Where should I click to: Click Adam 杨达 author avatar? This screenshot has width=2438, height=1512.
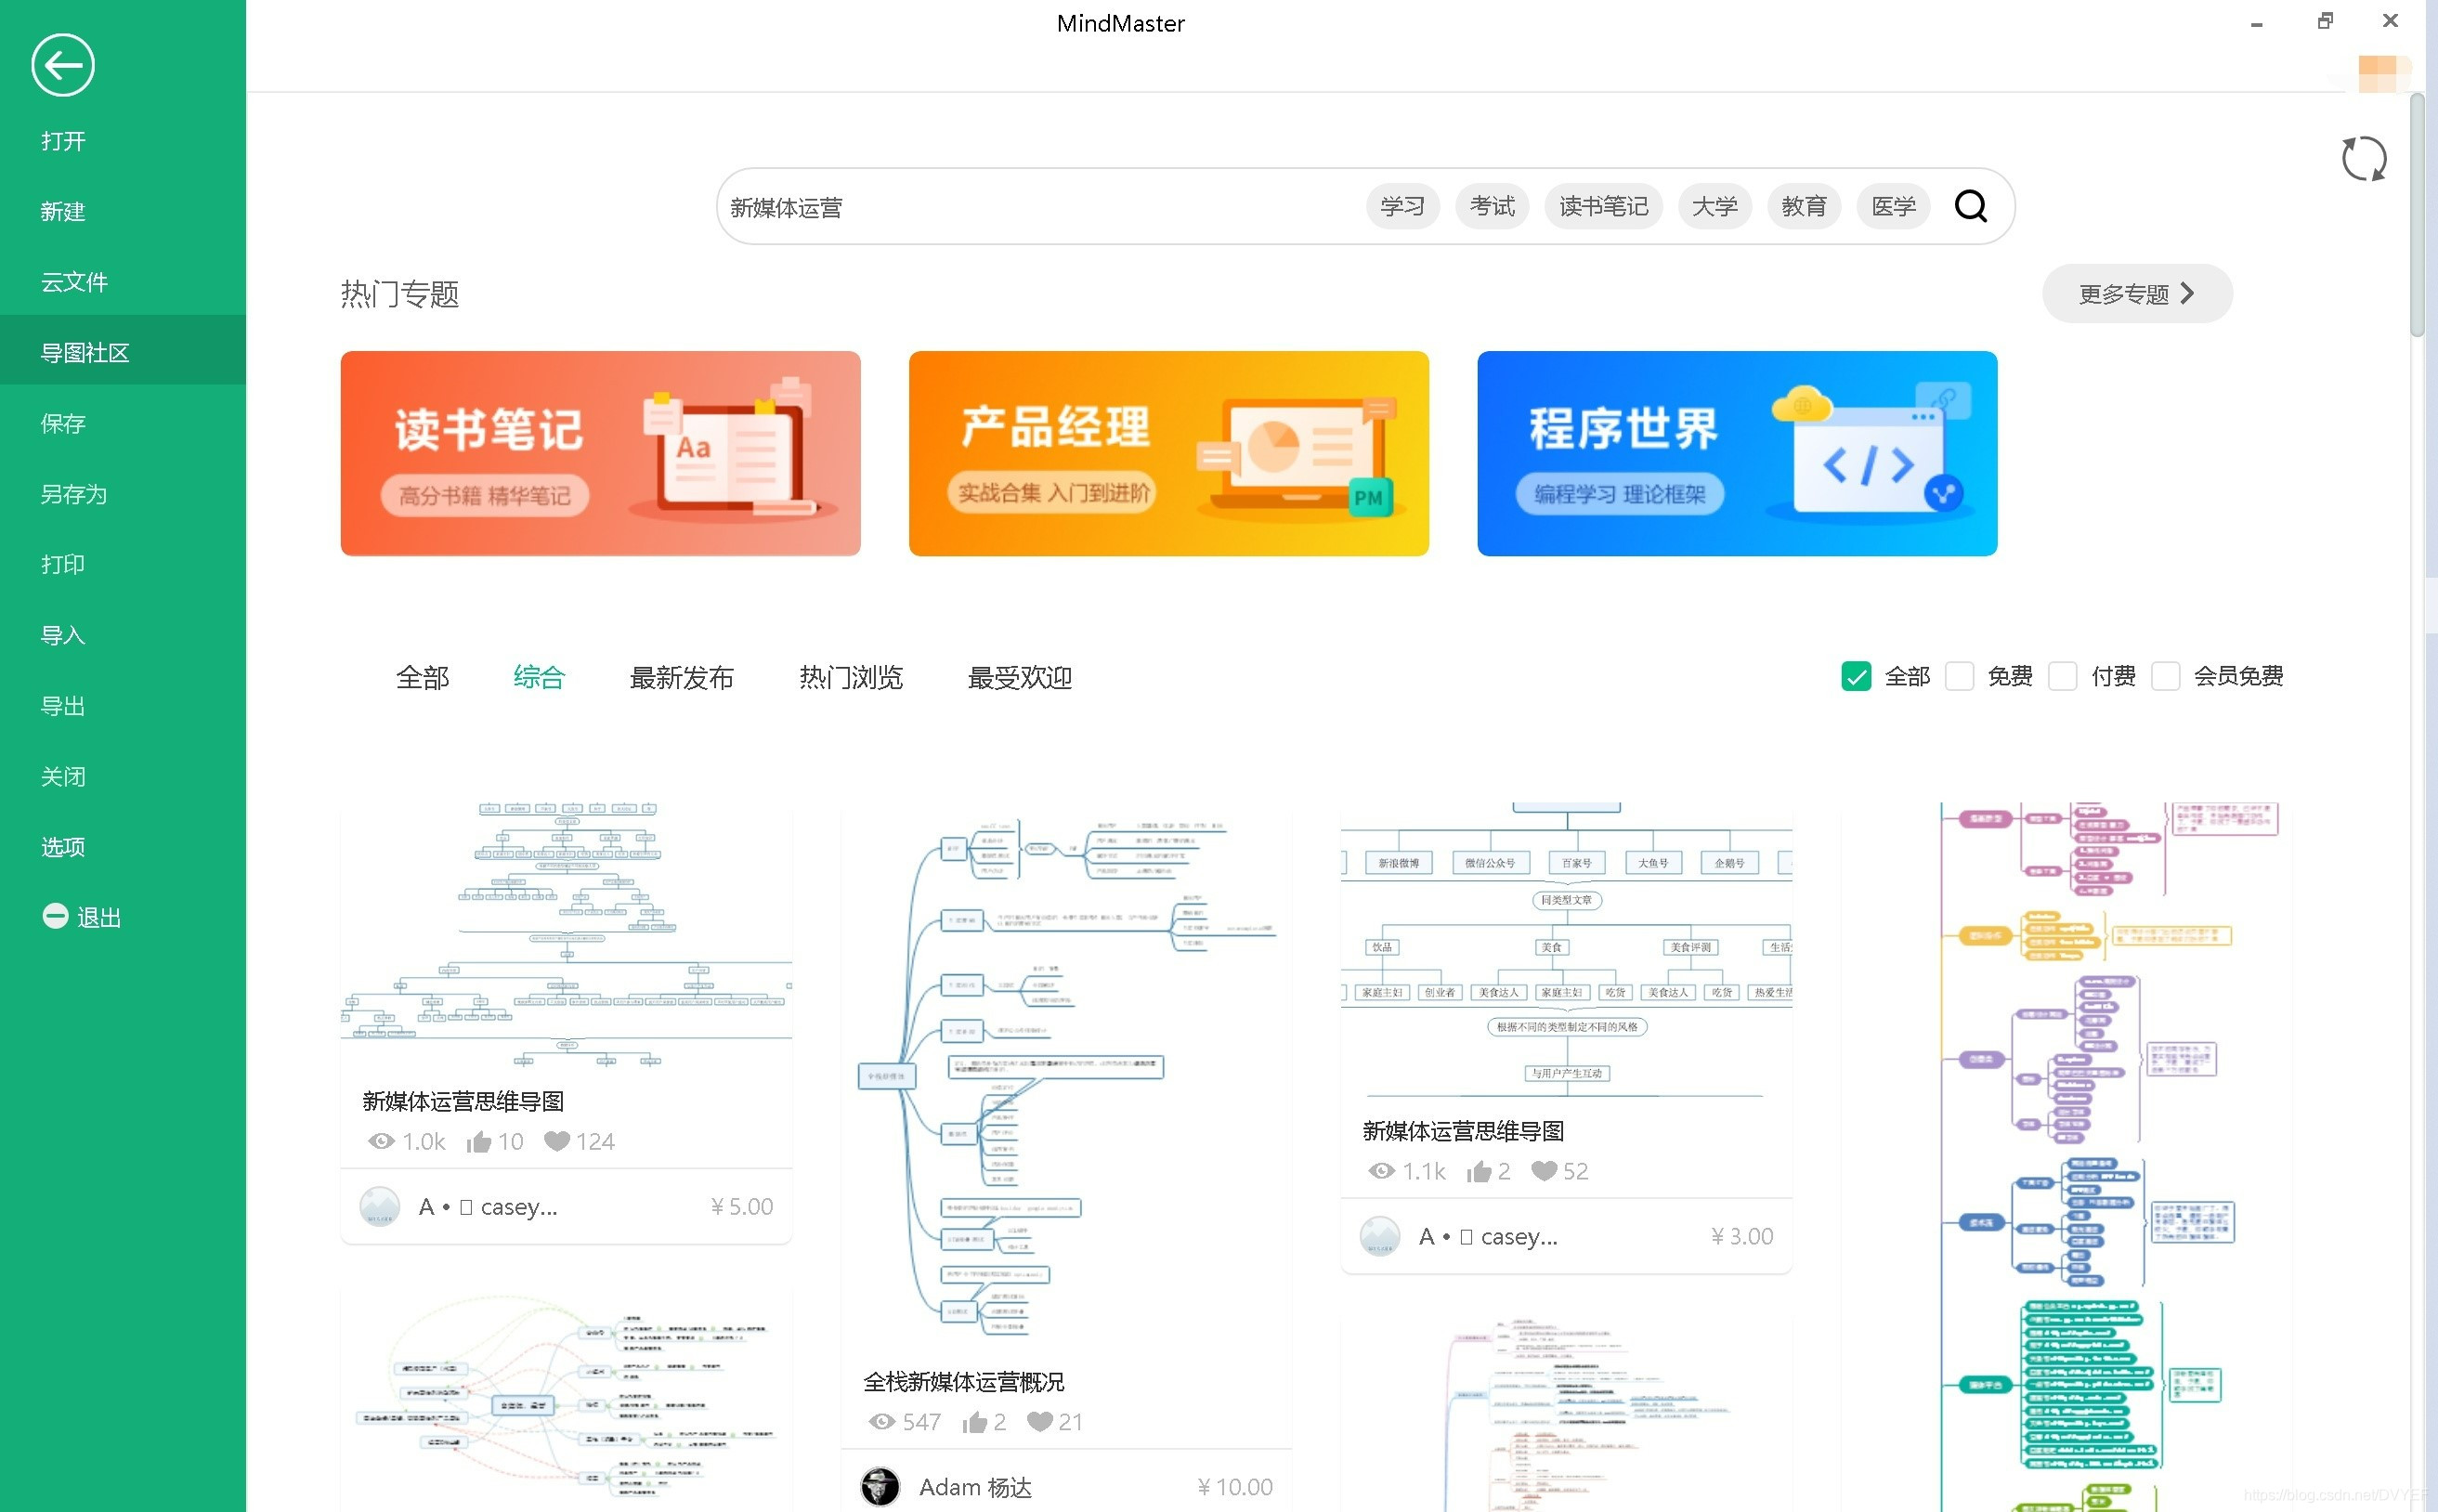[880, 1487]
